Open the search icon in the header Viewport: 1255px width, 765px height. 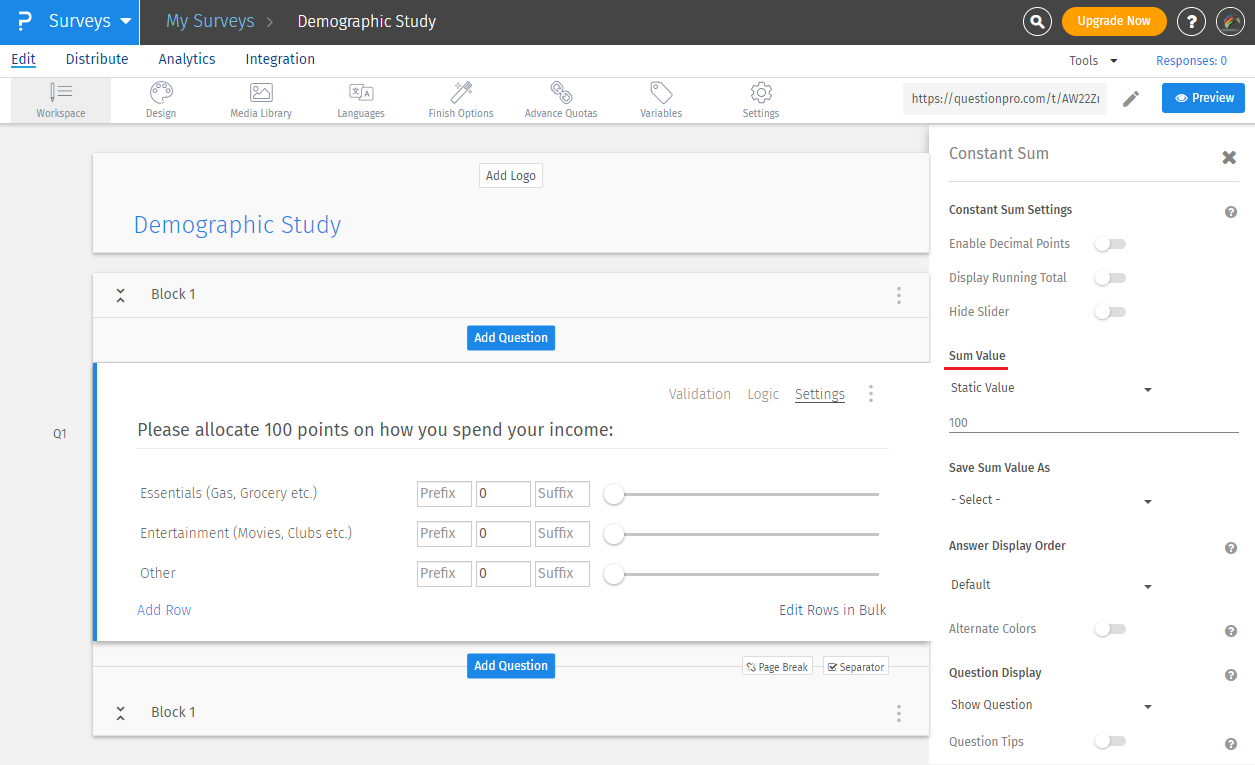(x=1036, y=21)
